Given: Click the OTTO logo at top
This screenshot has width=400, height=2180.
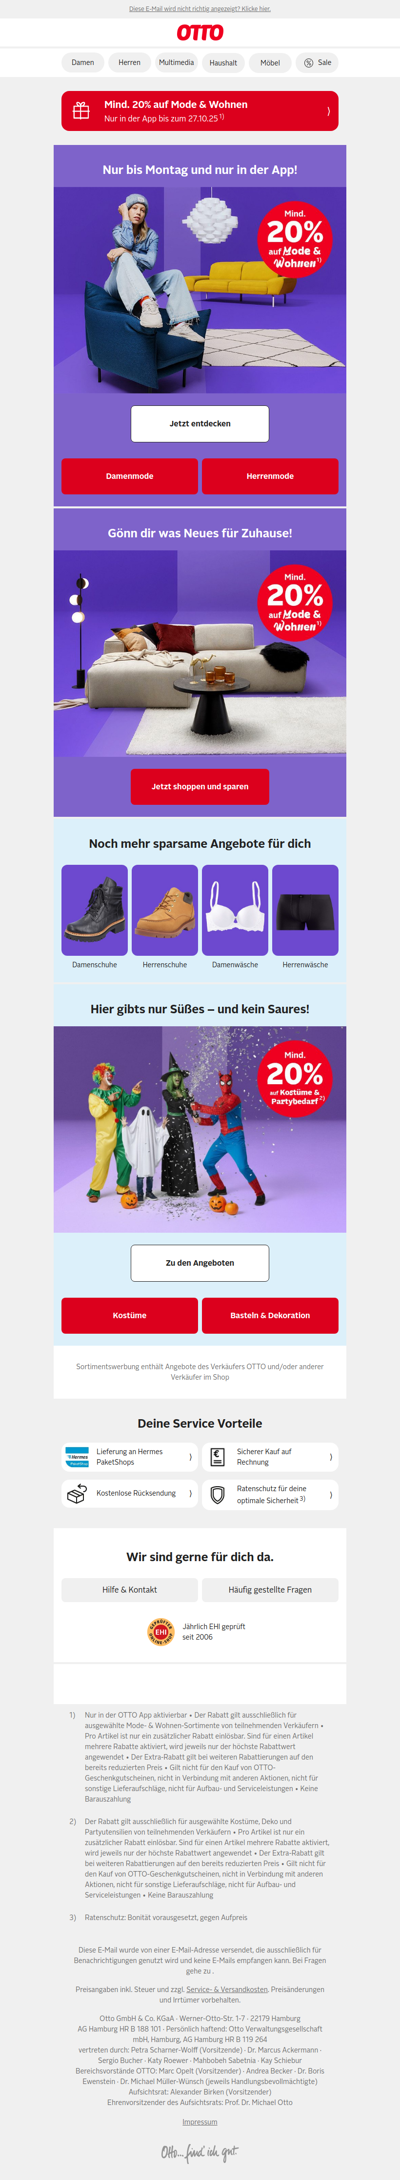Looking at the screenshot, I should [x=200, y=33].
